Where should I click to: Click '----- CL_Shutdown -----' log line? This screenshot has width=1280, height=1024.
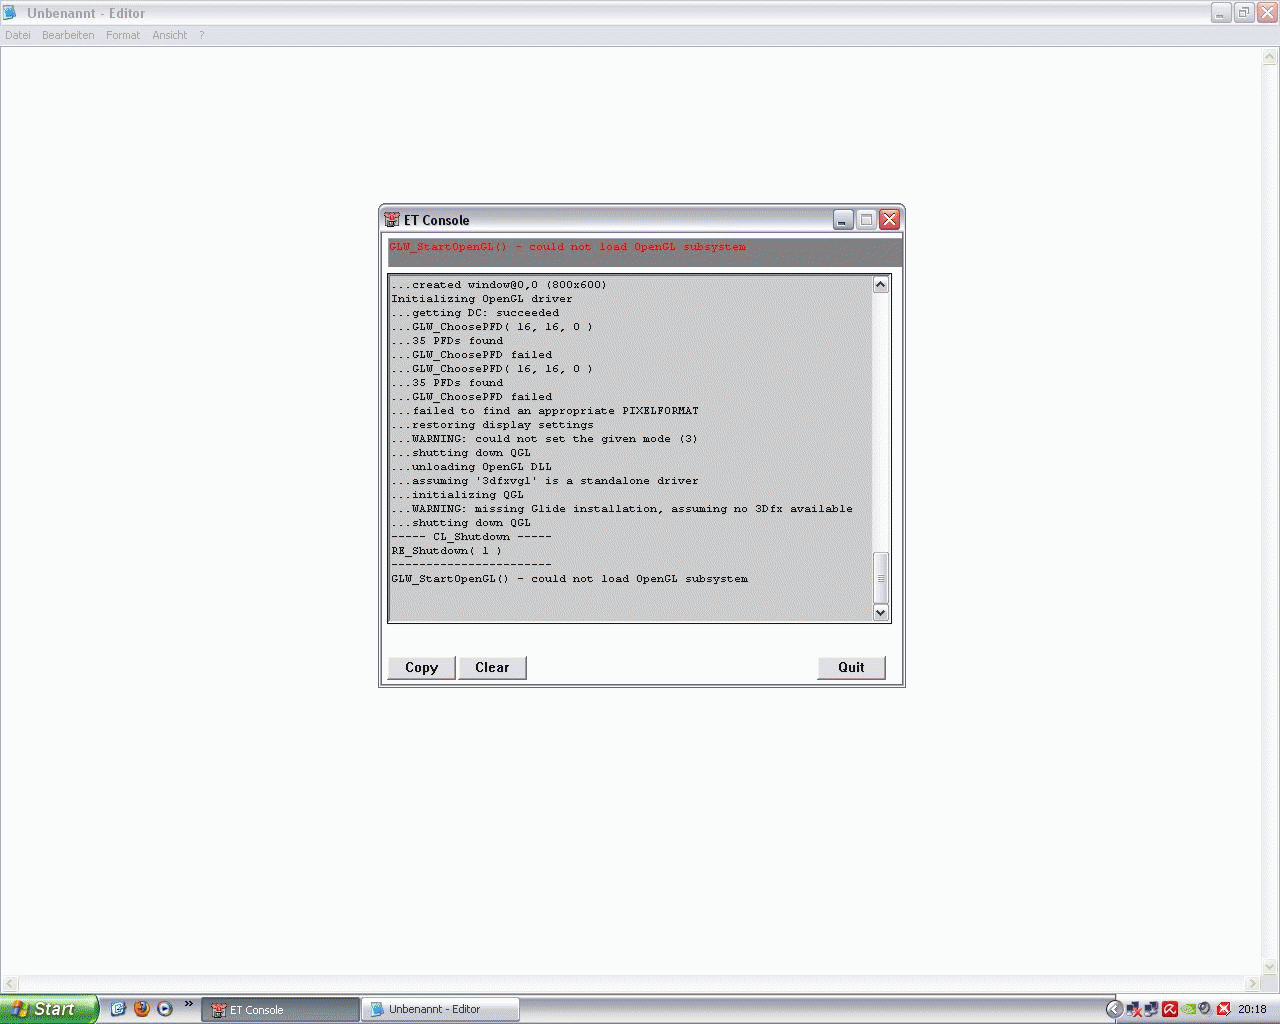tap(472, 537)
